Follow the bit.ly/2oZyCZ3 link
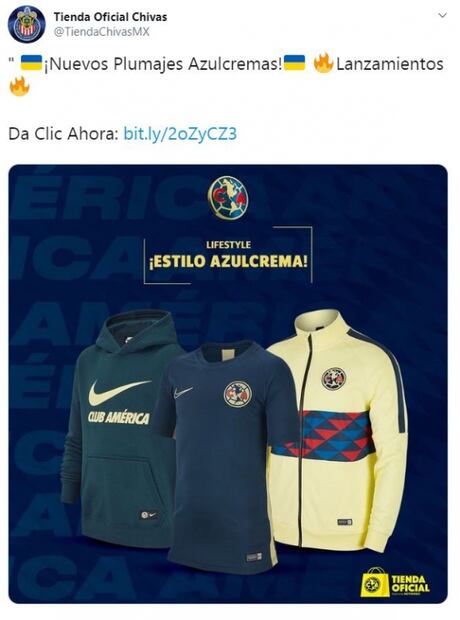Screen dimensions: 460x620 (180, 134)
